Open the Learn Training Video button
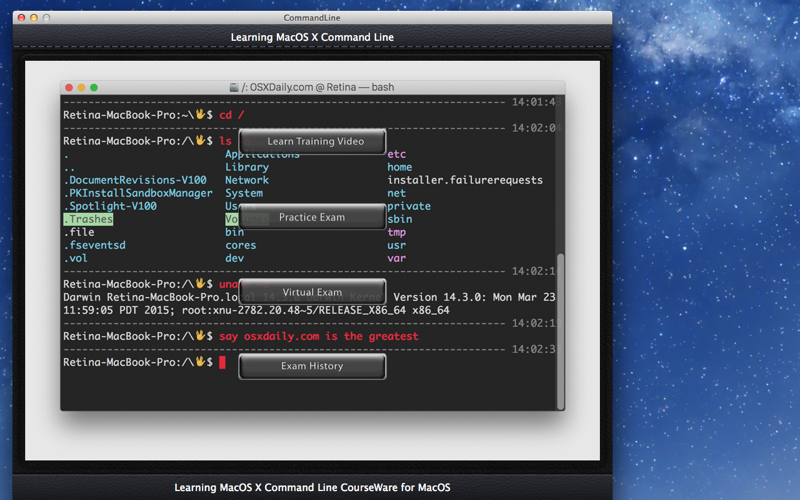This screenshot has height=500, width=800. (x=312, y=141)
